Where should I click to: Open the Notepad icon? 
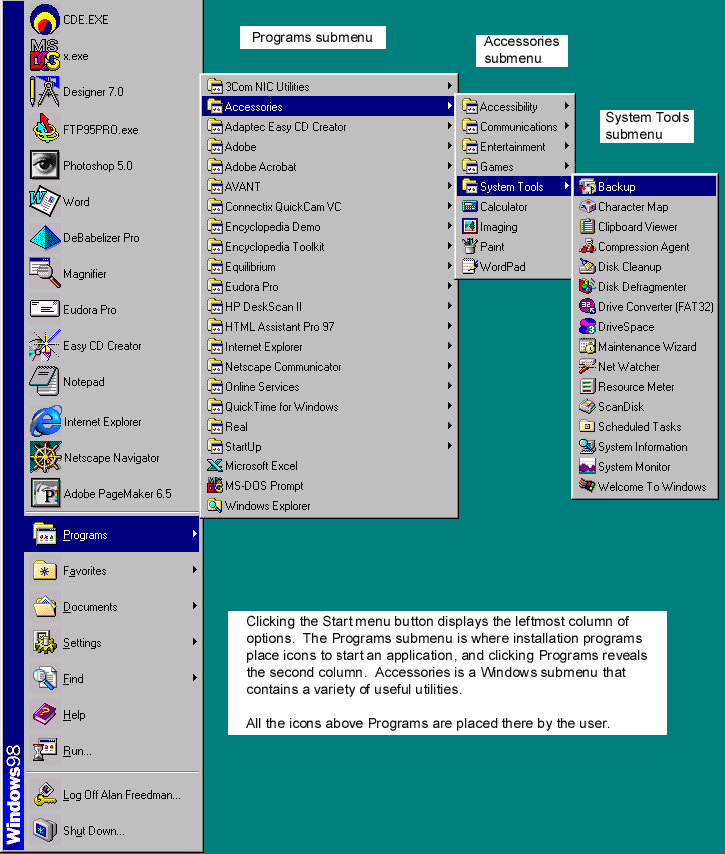point(45,381)
